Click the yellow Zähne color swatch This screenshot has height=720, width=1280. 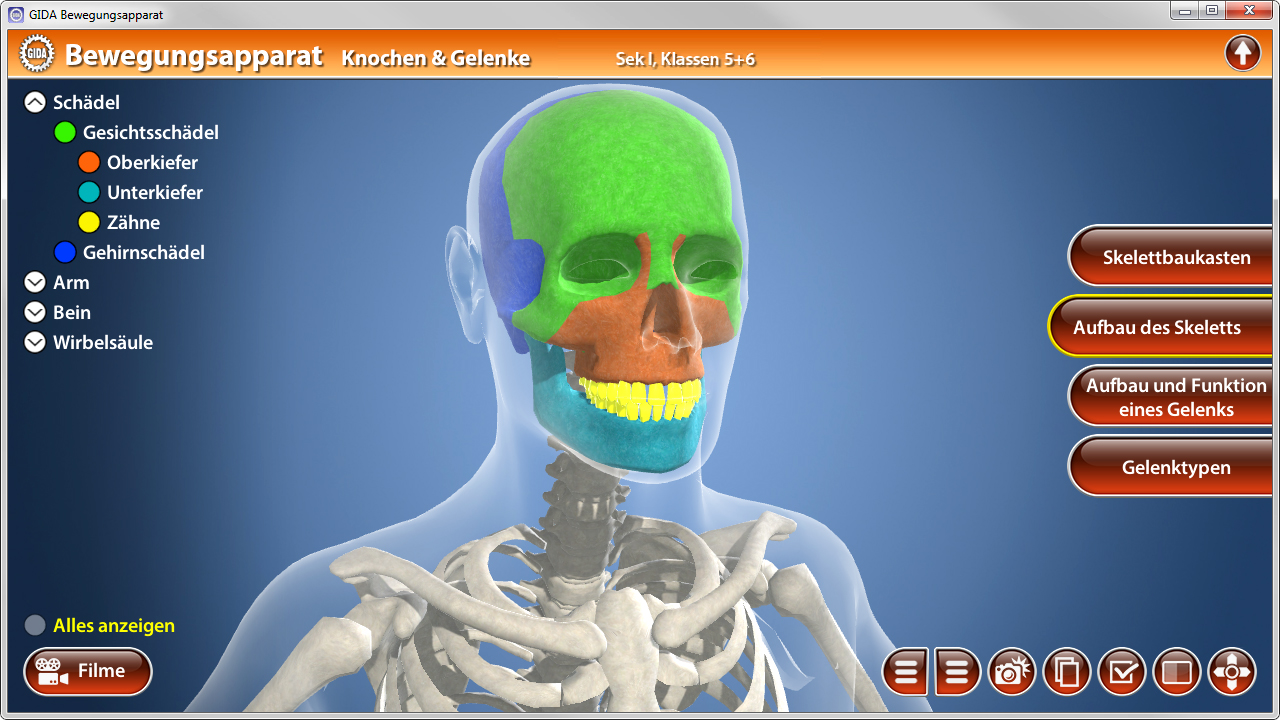89,223
